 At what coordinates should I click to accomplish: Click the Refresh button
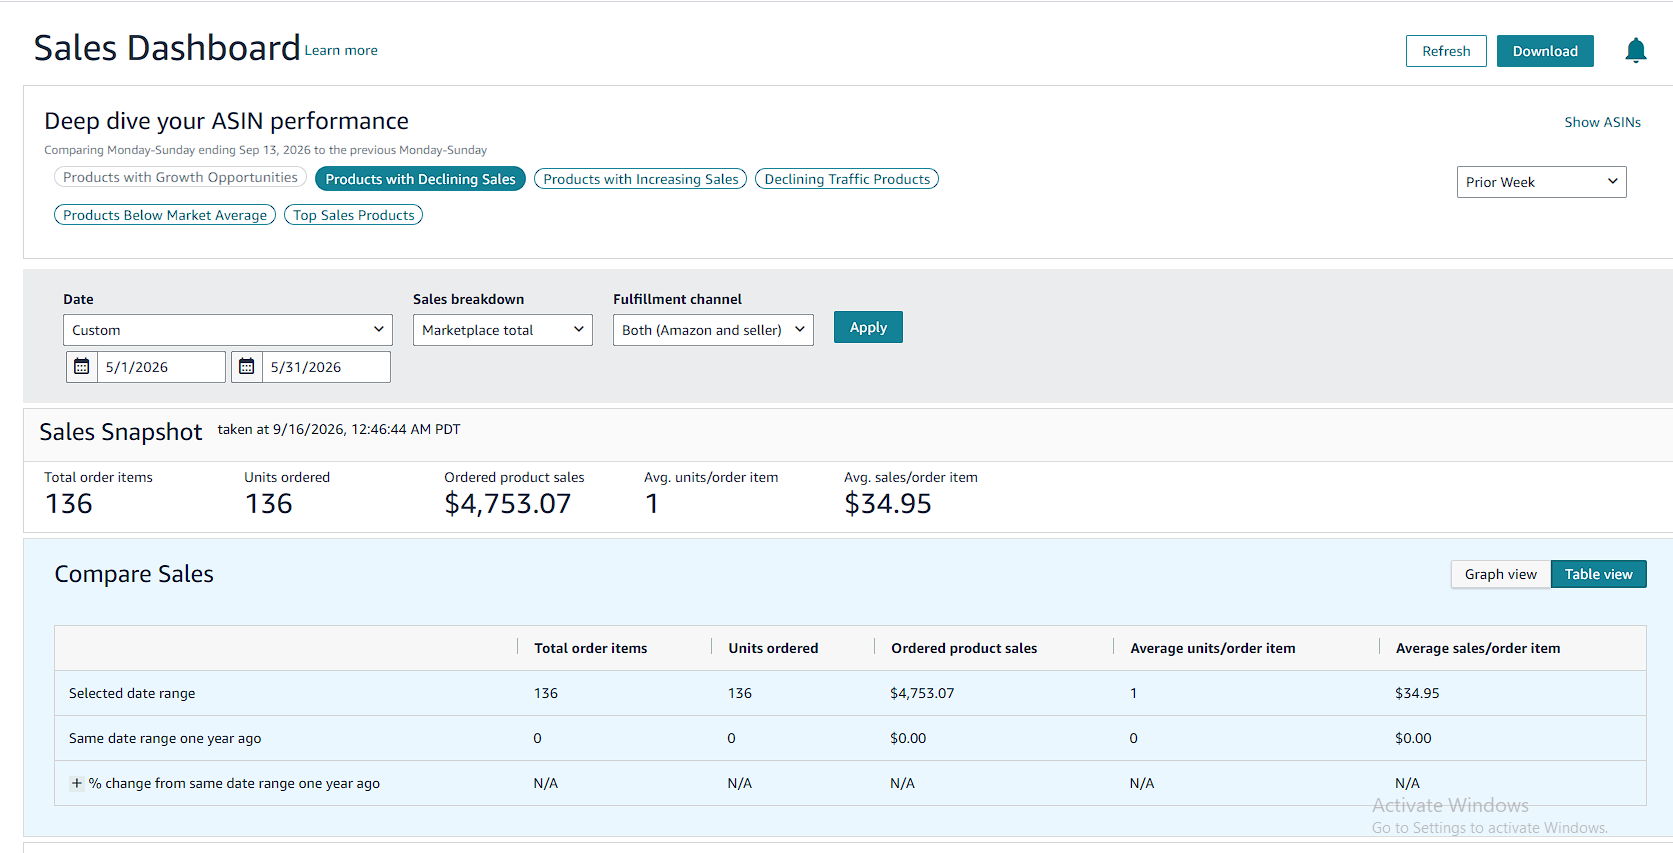pos(1446,51)
